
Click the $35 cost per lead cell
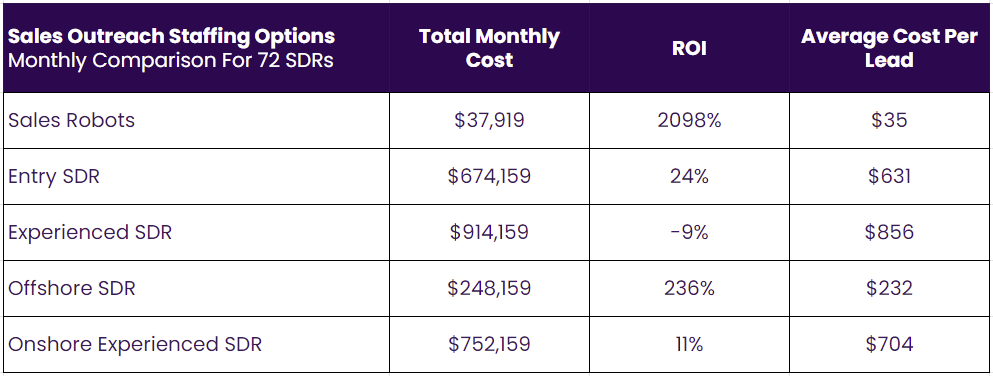pos(889,120)
